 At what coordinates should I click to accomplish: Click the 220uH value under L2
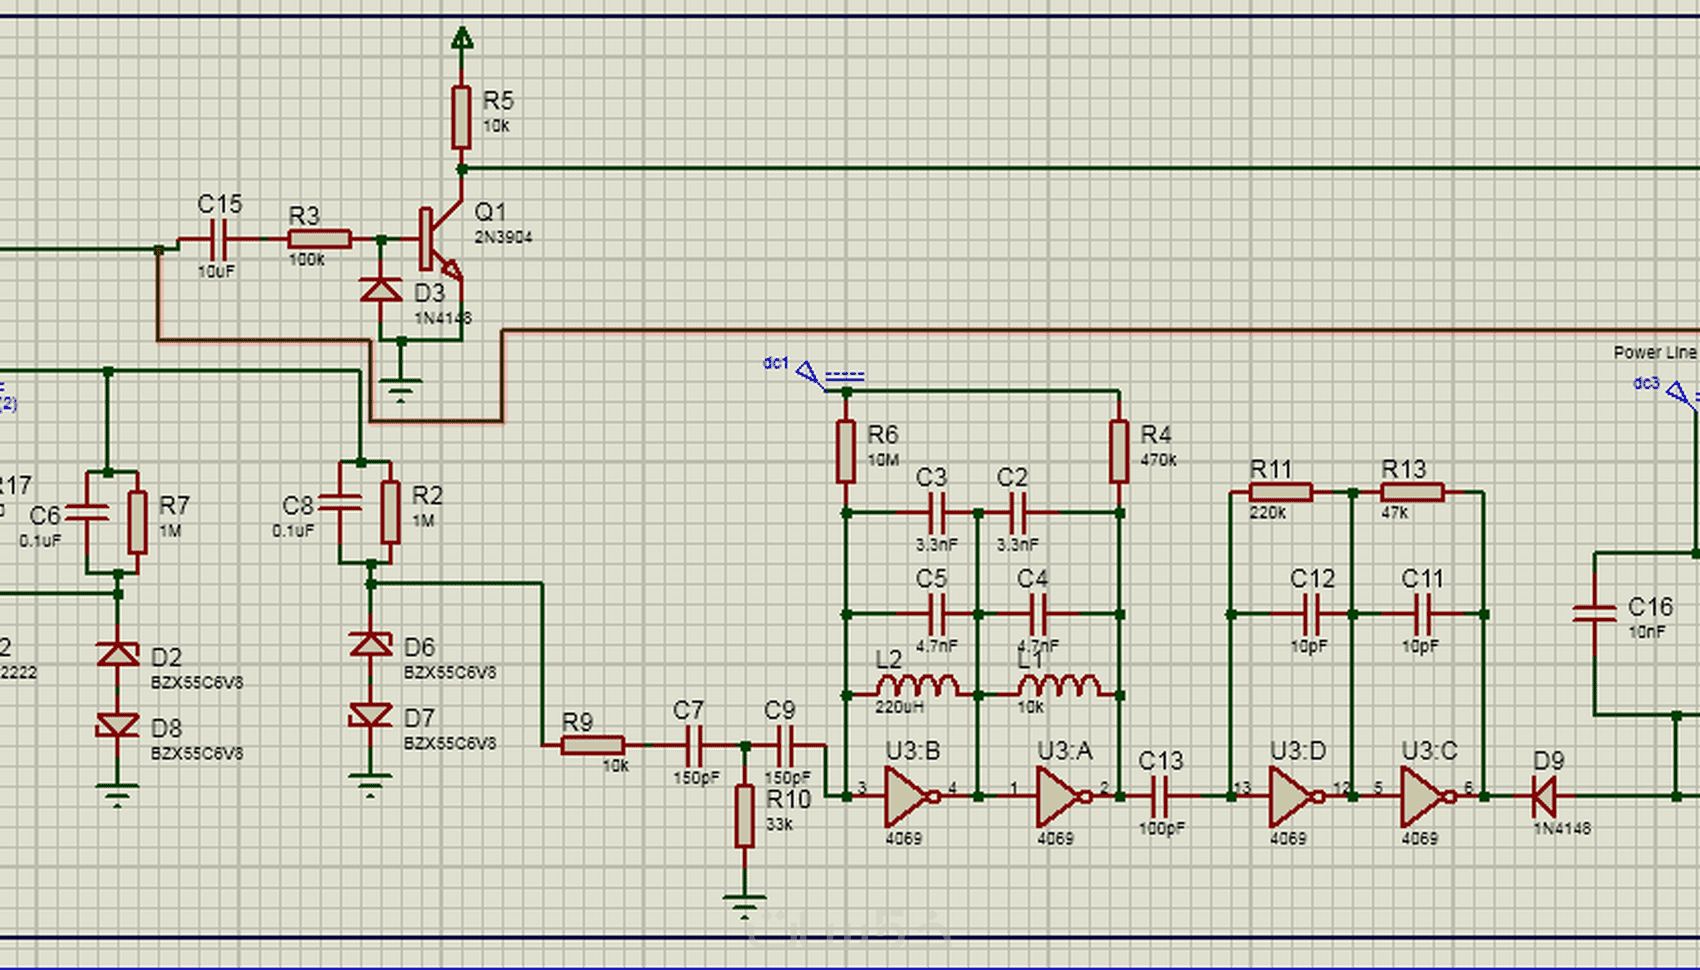click(x=899, y=707)
